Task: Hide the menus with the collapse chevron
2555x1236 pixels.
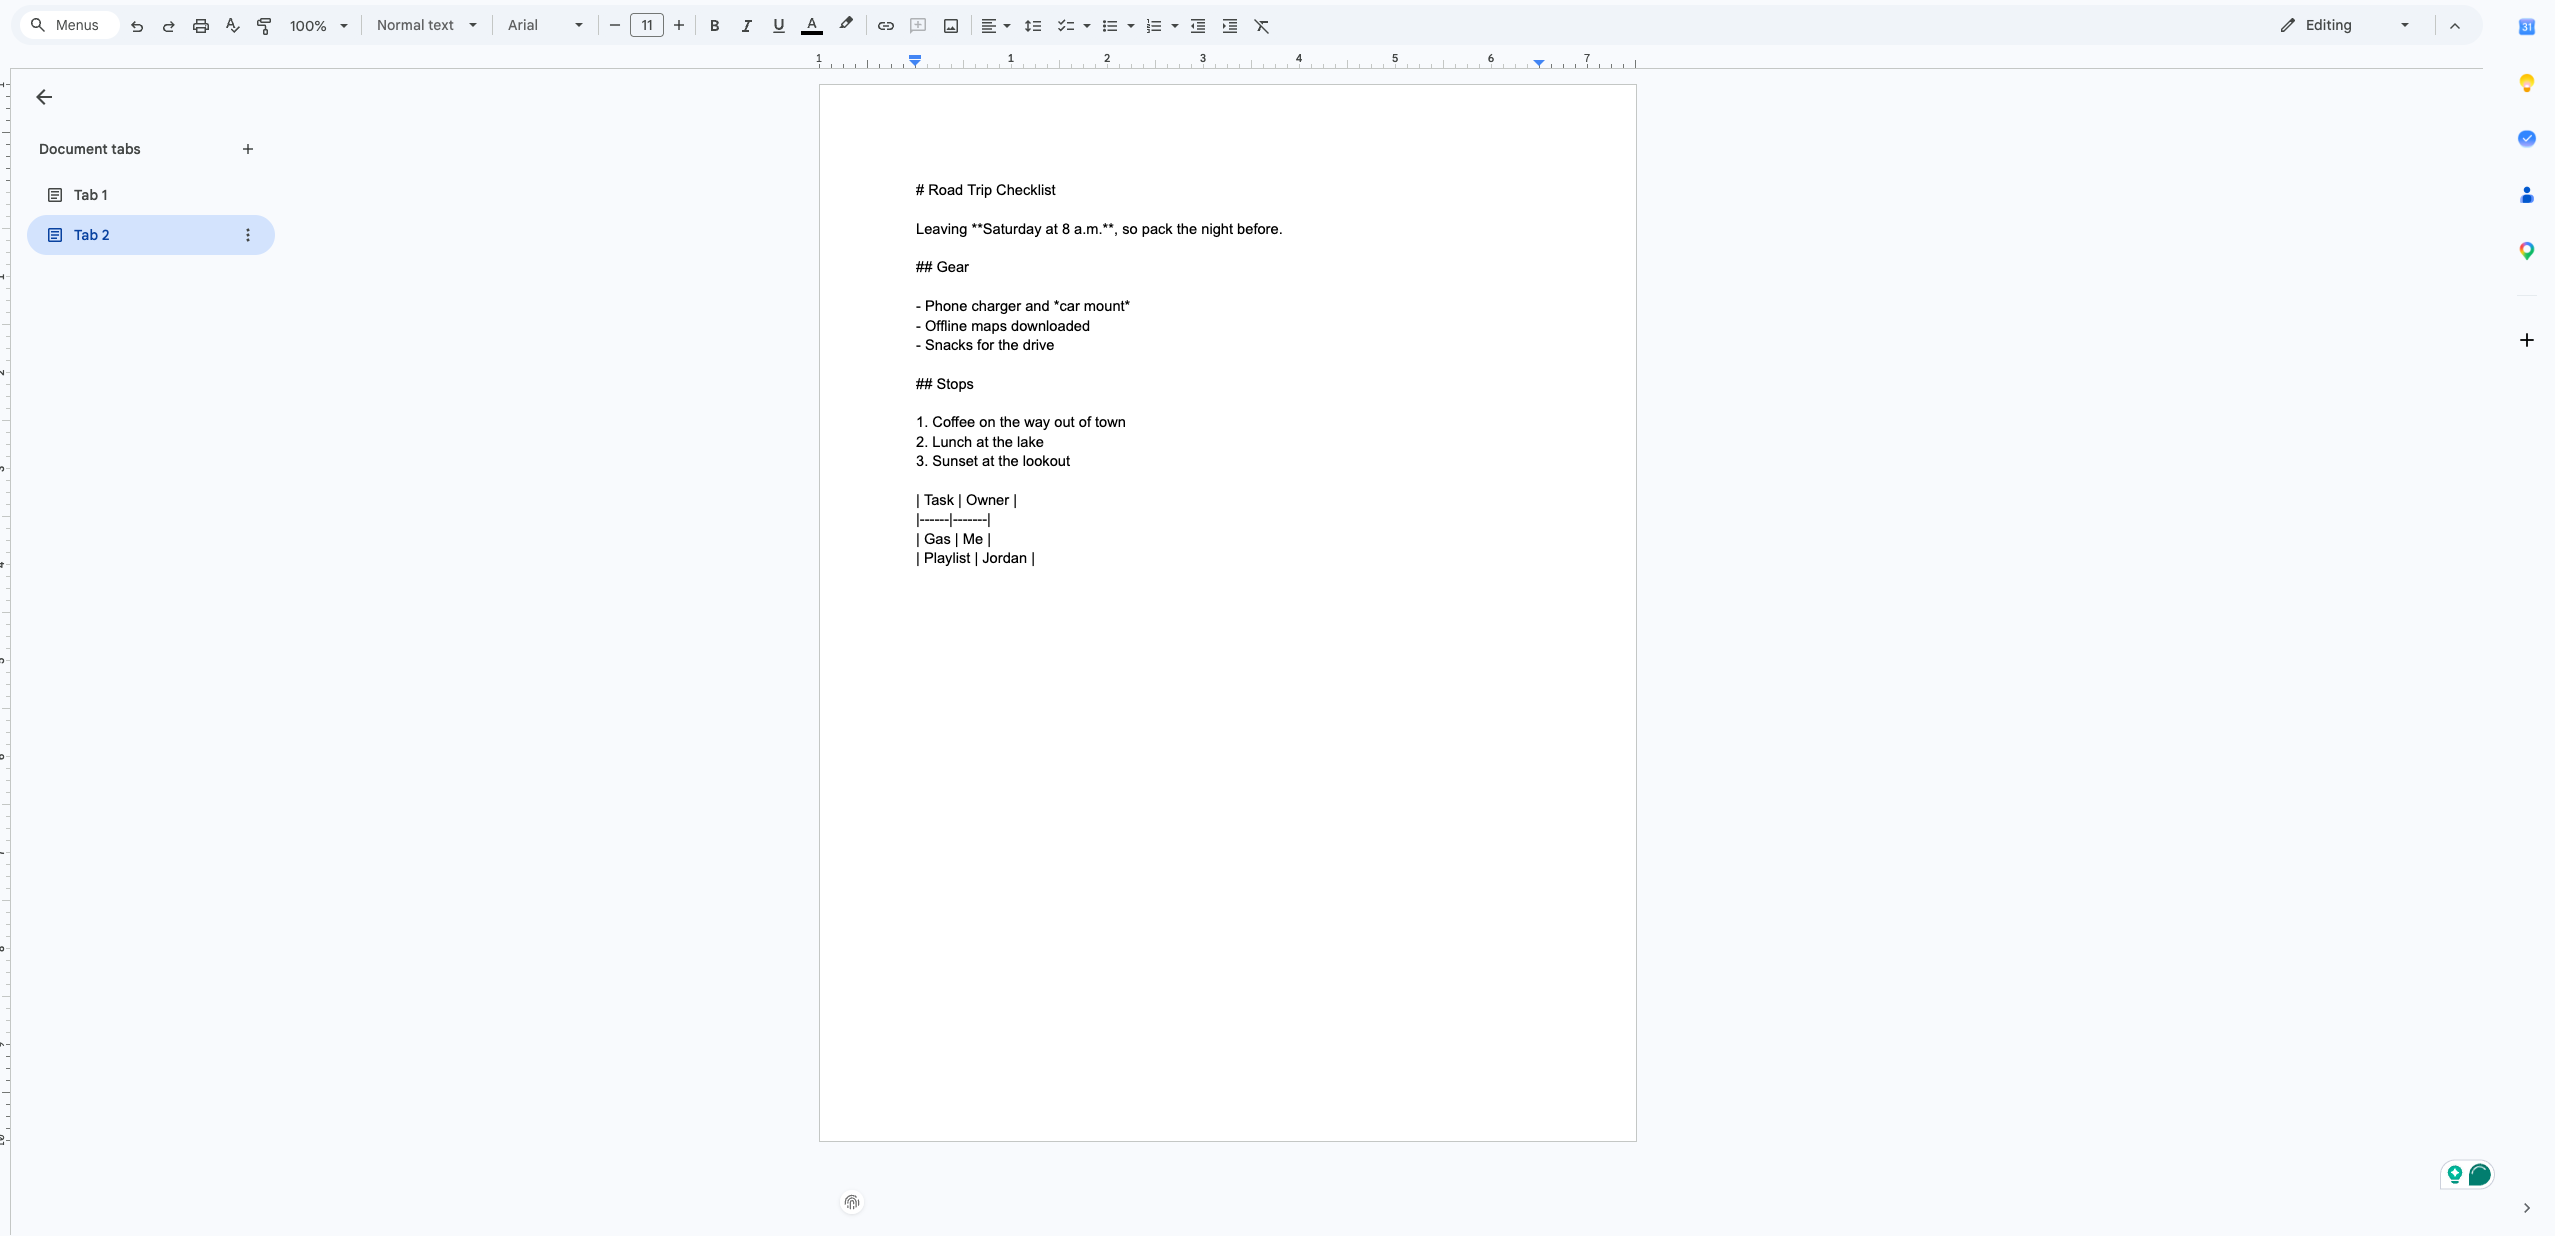Action: pyautogui.click(x=2455, y=26)
